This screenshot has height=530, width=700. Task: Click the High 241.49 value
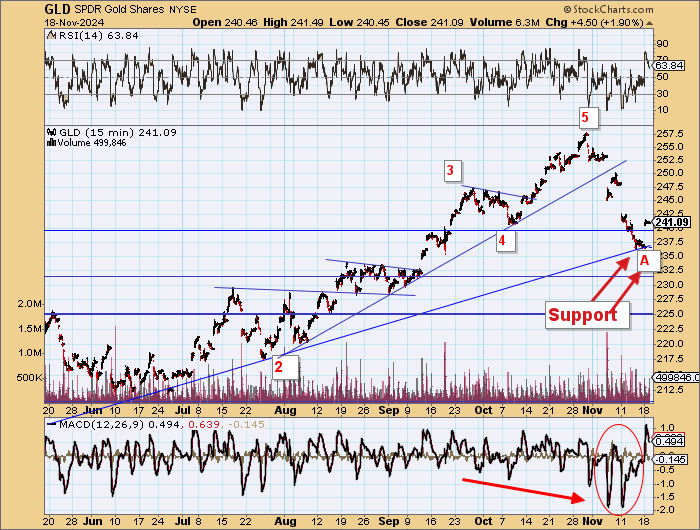pyautogui.click(x=293, y=22)
